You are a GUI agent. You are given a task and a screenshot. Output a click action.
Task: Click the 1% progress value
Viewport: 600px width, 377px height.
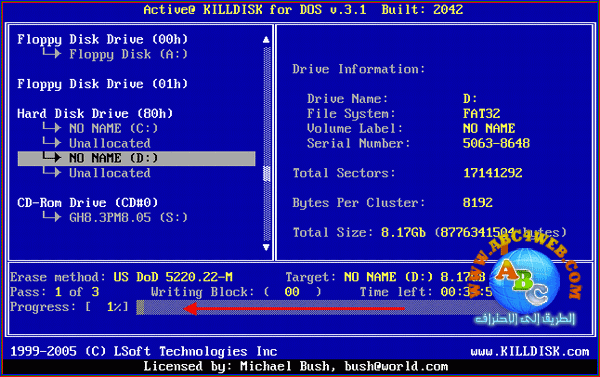point(114,307)
